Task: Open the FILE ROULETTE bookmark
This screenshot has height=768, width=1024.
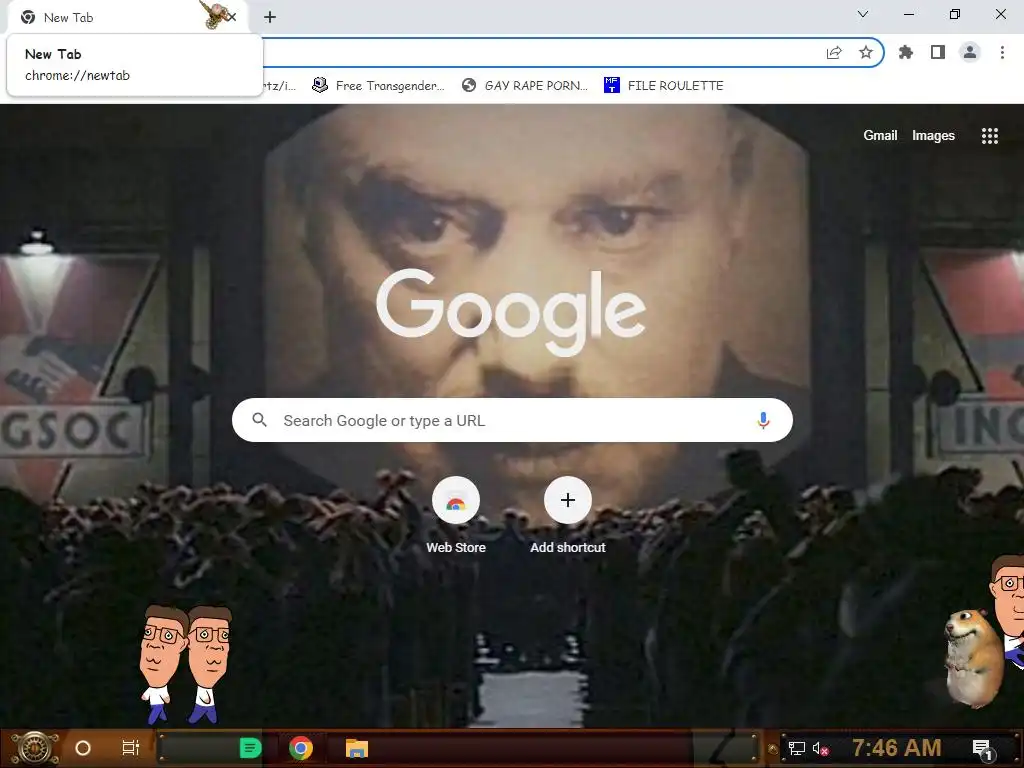Action: pos(664,86)
